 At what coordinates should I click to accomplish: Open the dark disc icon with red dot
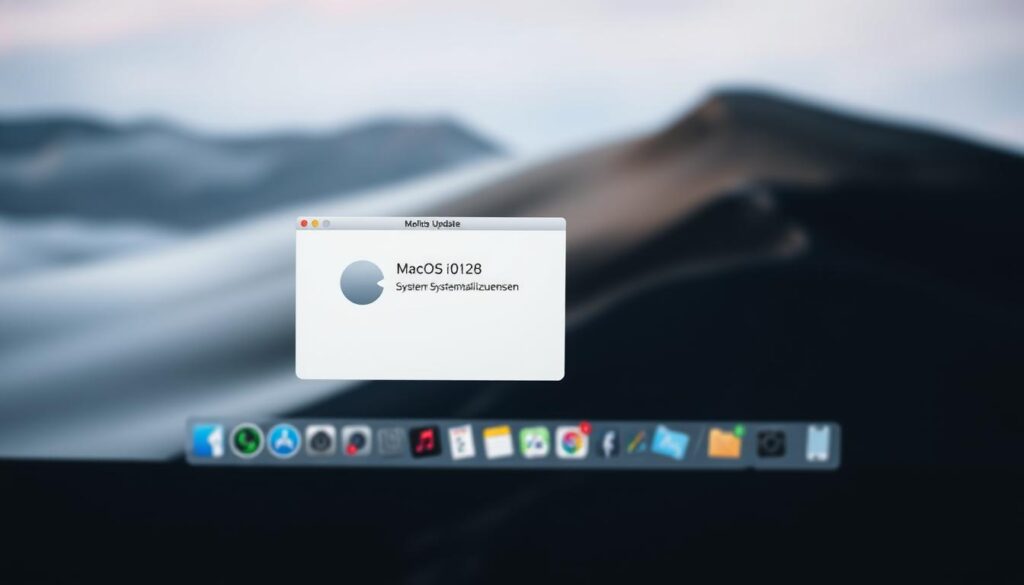[x=357, y=441]
